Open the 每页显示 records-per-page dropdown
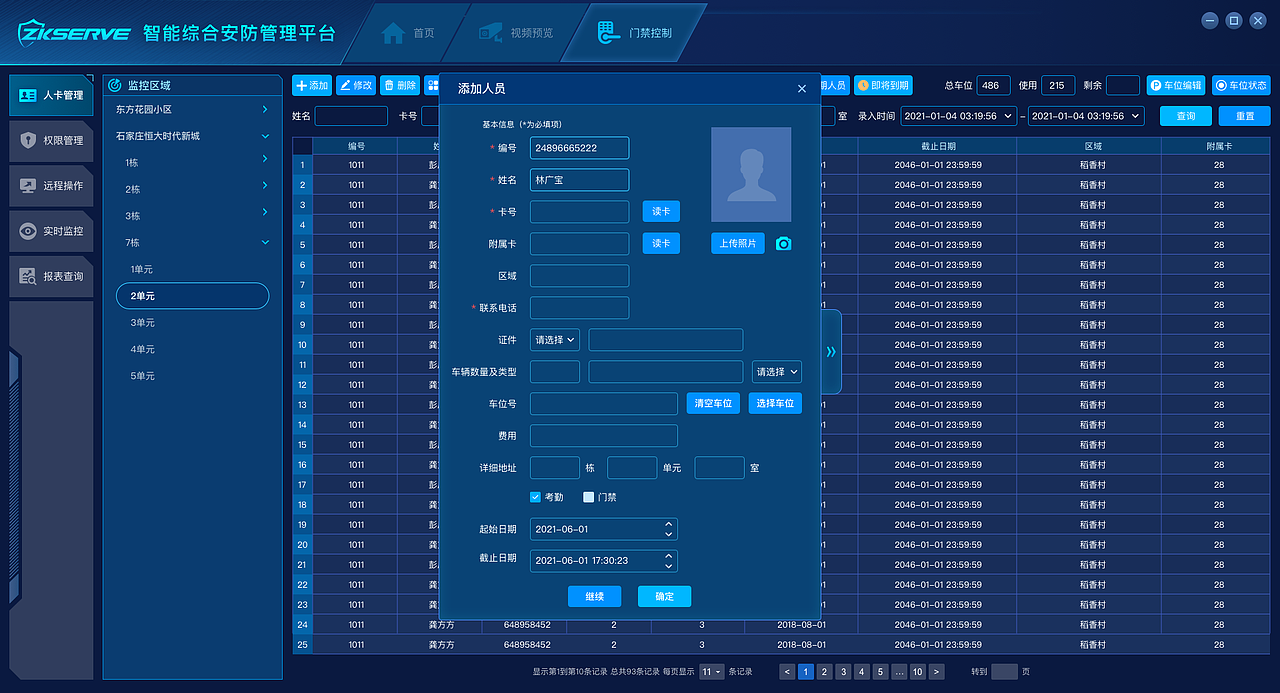Viewport: 1280px width, 693px height. coord(712,672)
